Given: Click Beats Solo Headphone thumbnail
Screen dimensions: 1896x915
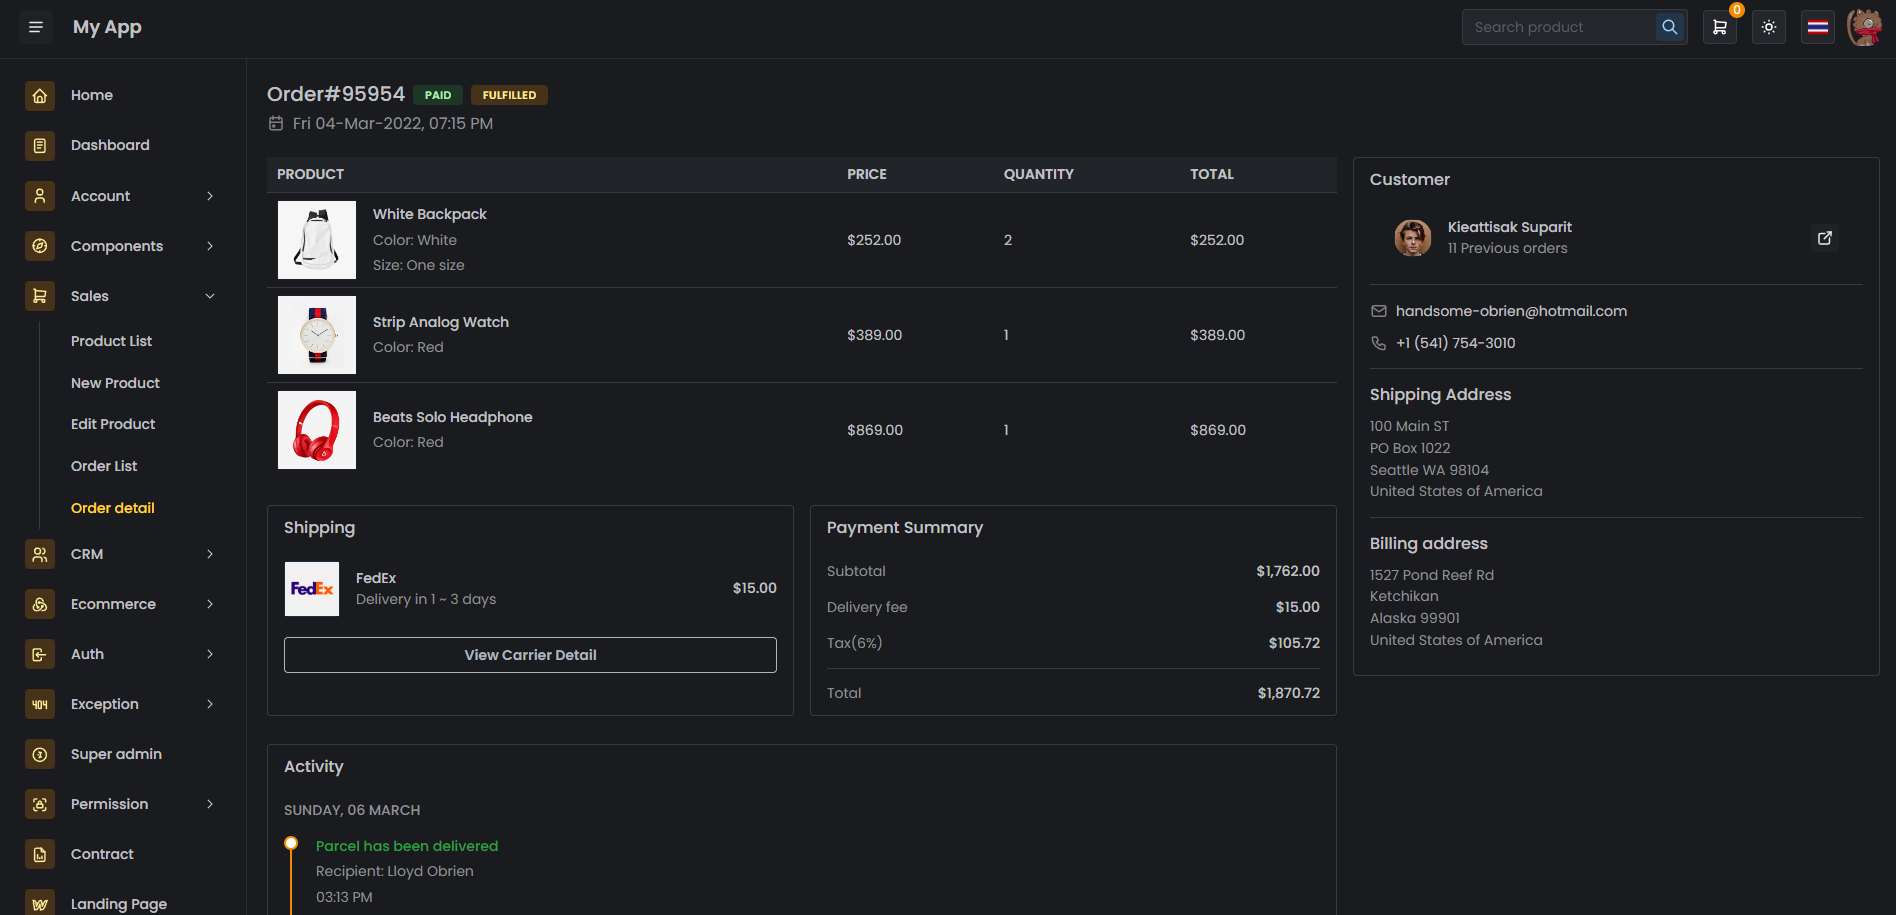Looking at the screenshot, I should 317,430.
